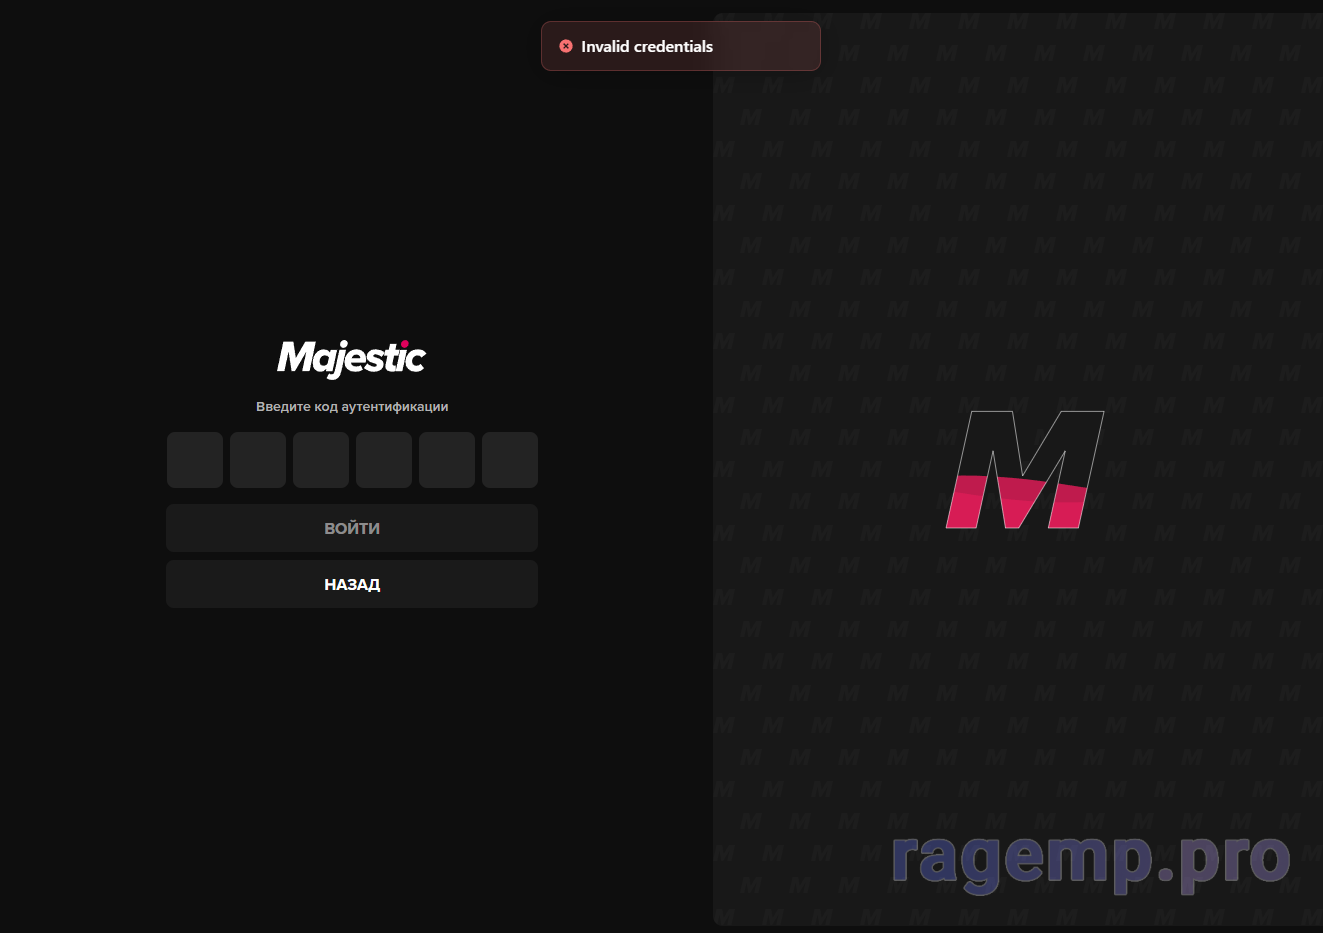Screen dimensions: 1323x933
Task: Activate the fourth authentication code box
Action: coord(384,460)
